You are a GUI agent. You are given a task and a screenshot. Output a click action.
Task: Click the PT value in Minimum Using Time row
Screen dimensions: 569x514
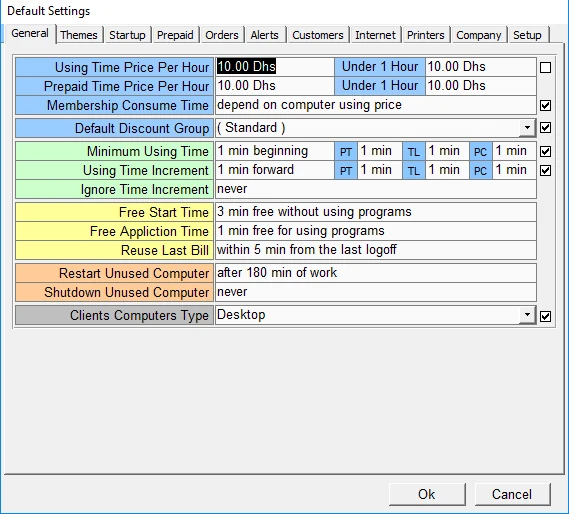(380, 151)
